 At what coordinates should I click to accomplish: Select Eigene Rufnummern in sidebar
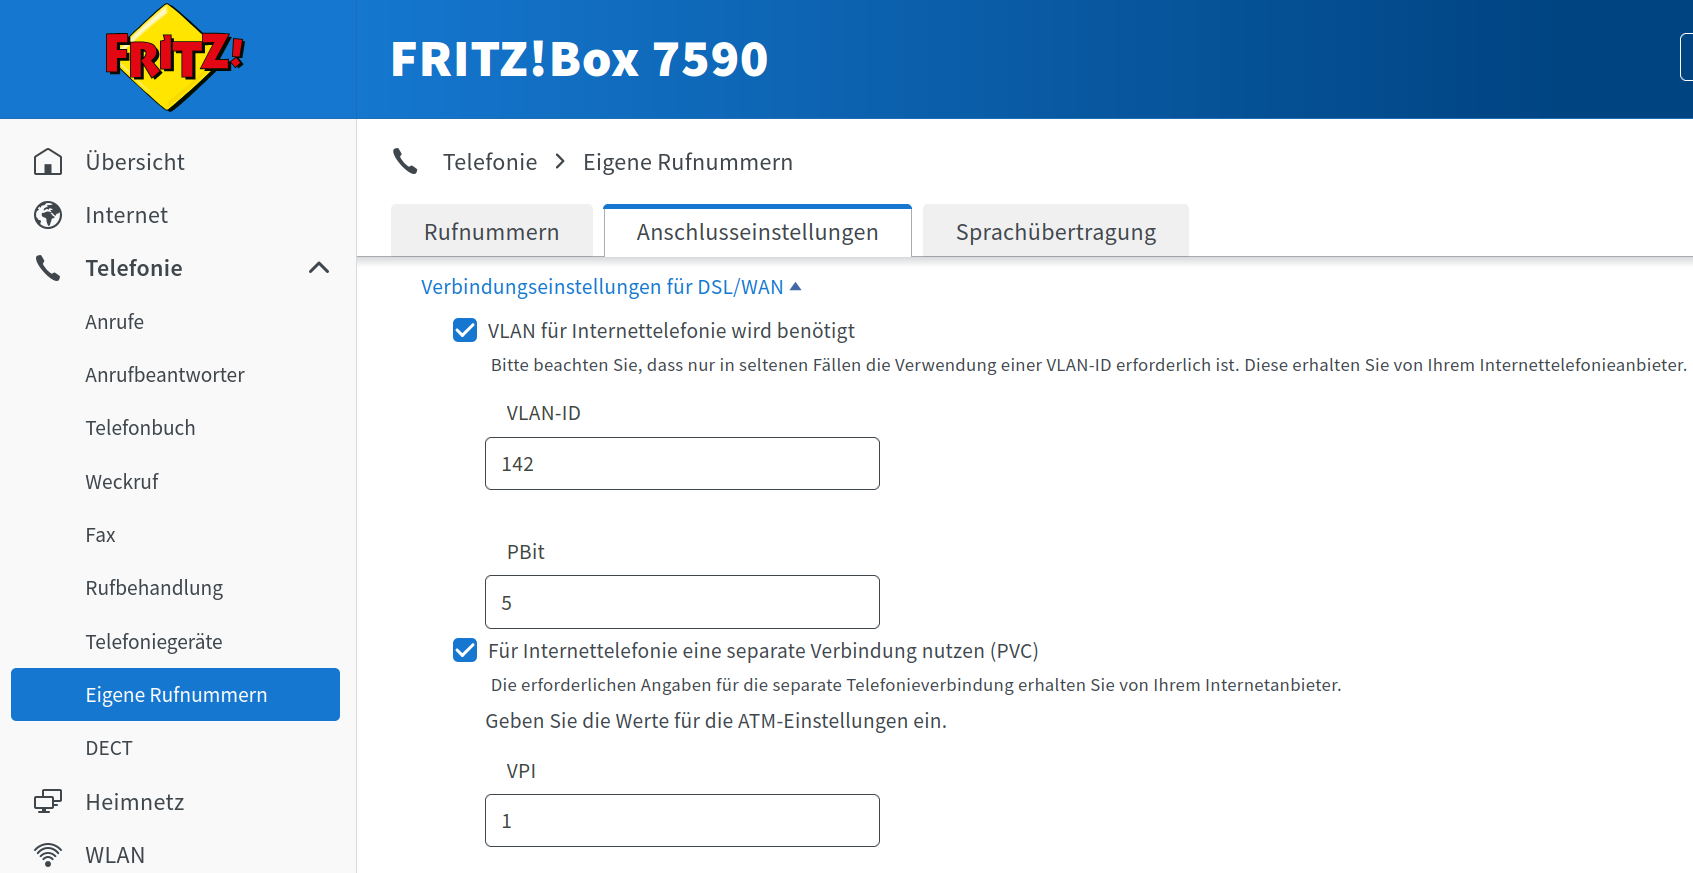tap(175, 694)
